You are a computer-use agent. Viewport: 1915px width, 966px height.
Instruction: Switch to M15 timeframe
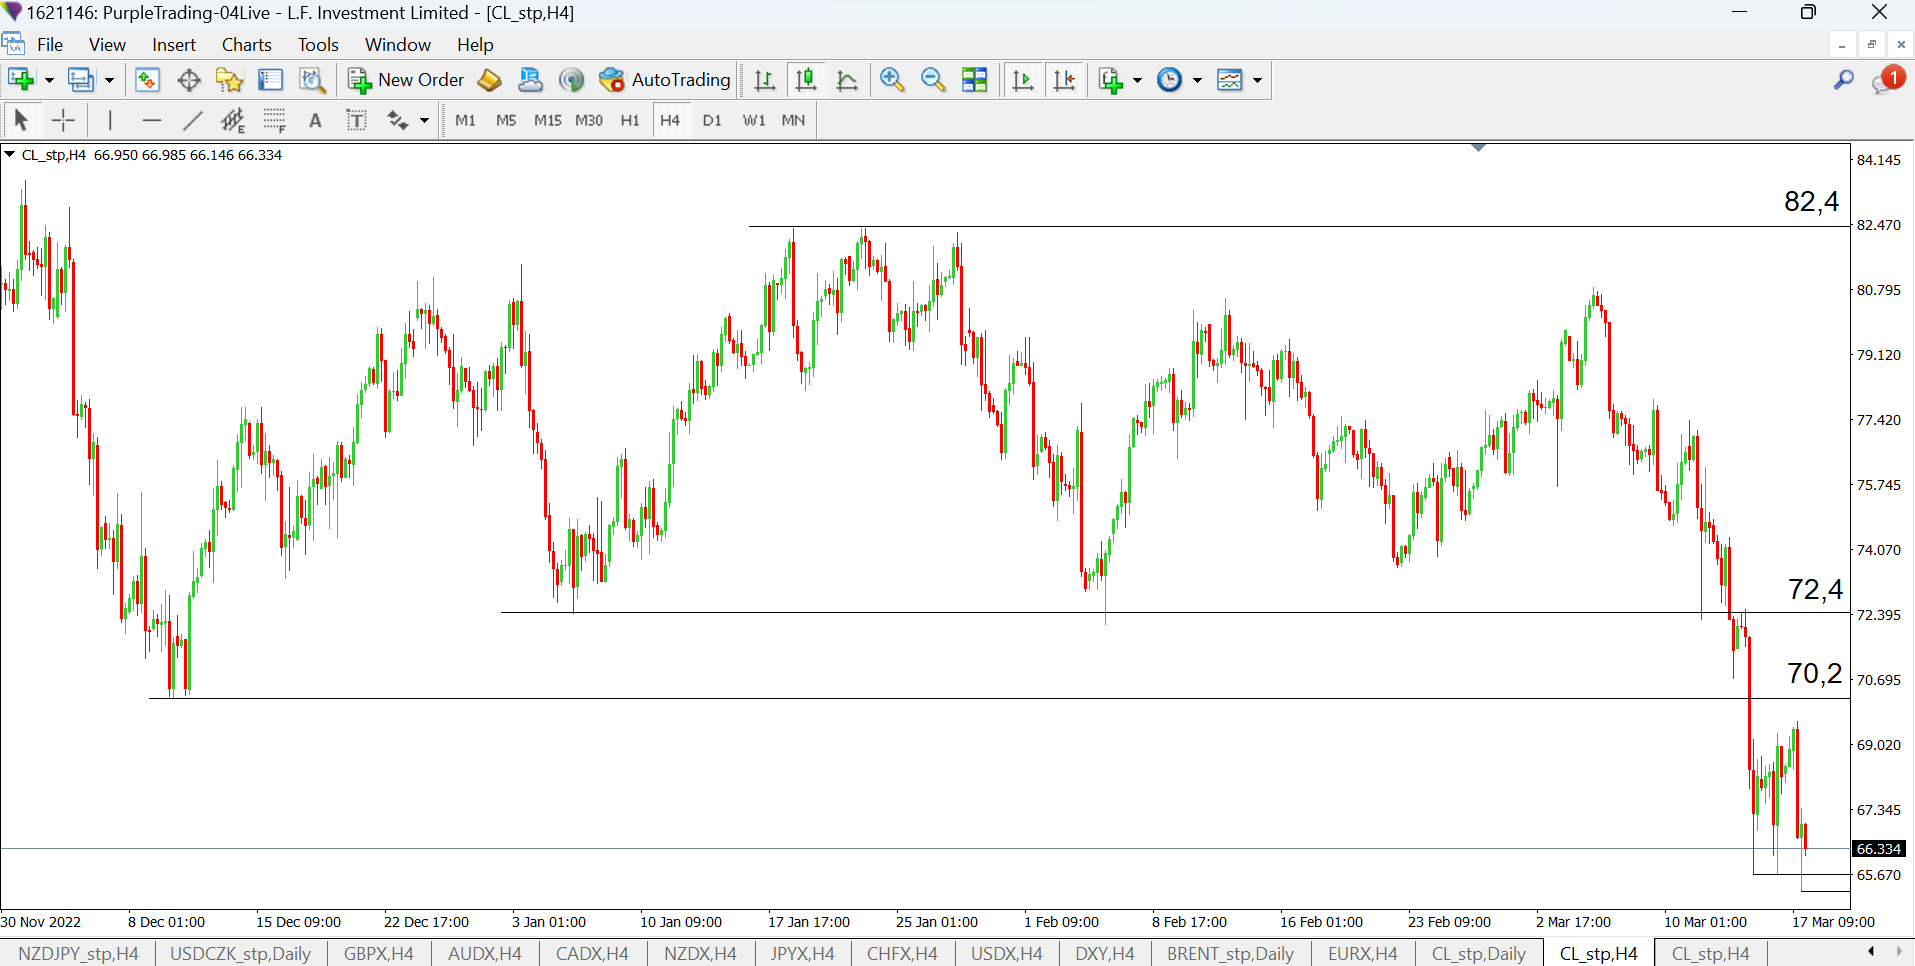pyautogui.click(x=548, y=121)
